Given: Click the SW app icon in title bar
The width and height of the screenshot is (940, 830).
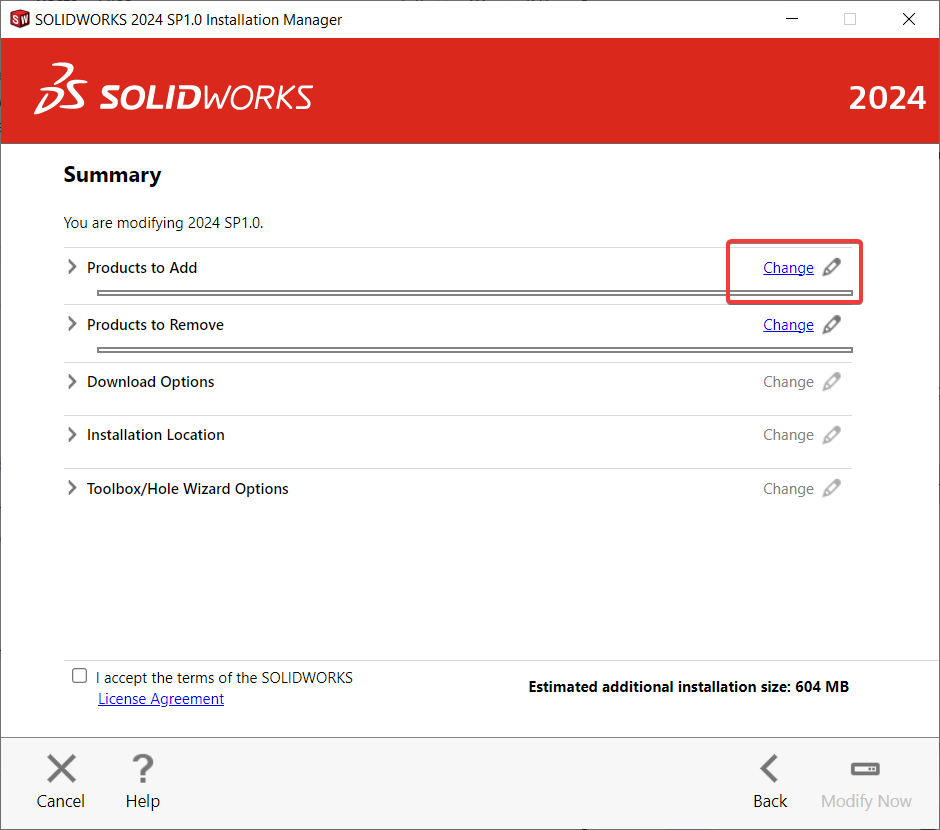Looking at the screenshot, I should (20, 19).
